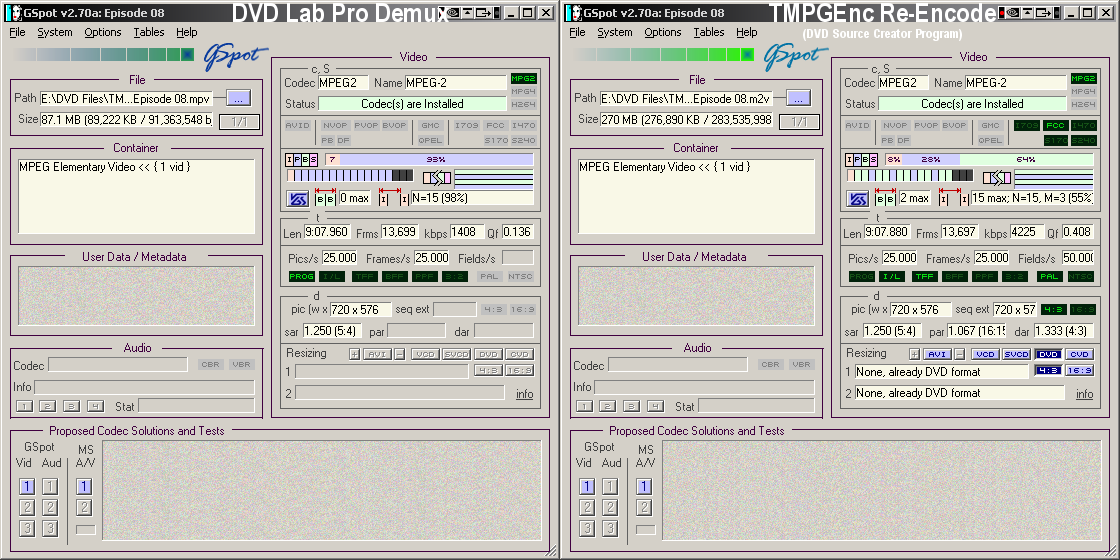Open the Tables menu in right window
Viewport: 1120px width, 560px height.
click(709, 32)
